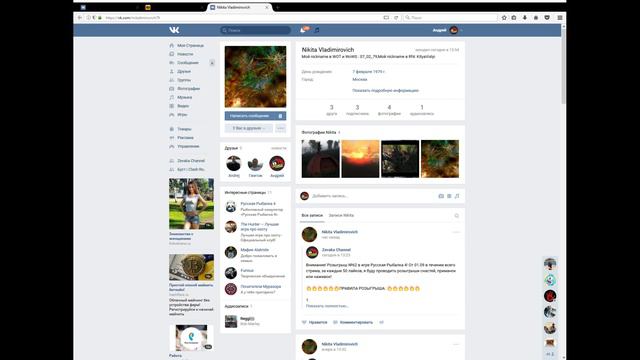
Task: Click the VK logo in header
Action: point(174,30)
